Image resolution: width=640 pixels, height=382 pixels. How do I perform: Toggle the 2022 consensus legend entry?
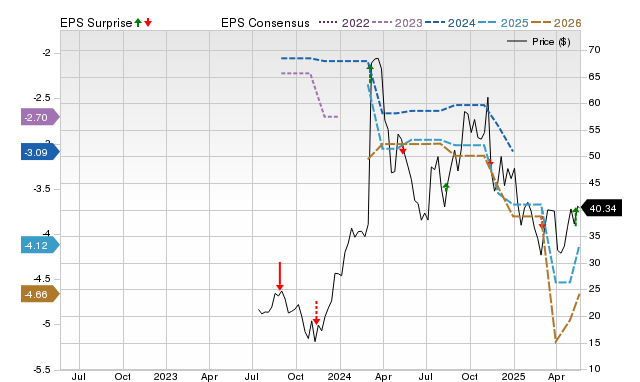pyautogui.click(x=344, y=23)
